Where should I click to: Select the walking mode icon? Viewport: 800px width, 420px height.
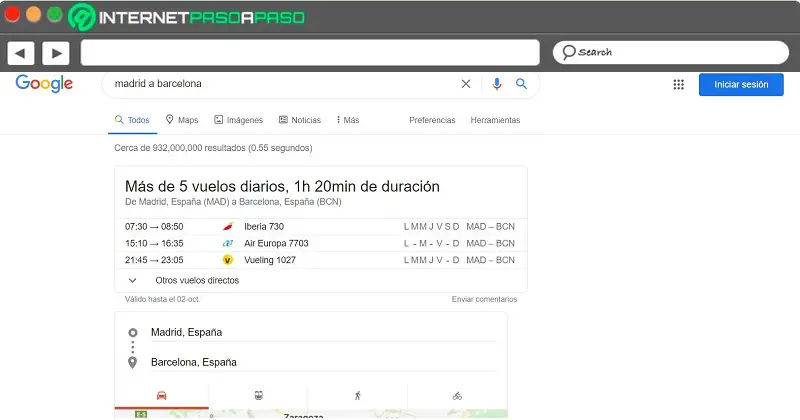[357, 396]
